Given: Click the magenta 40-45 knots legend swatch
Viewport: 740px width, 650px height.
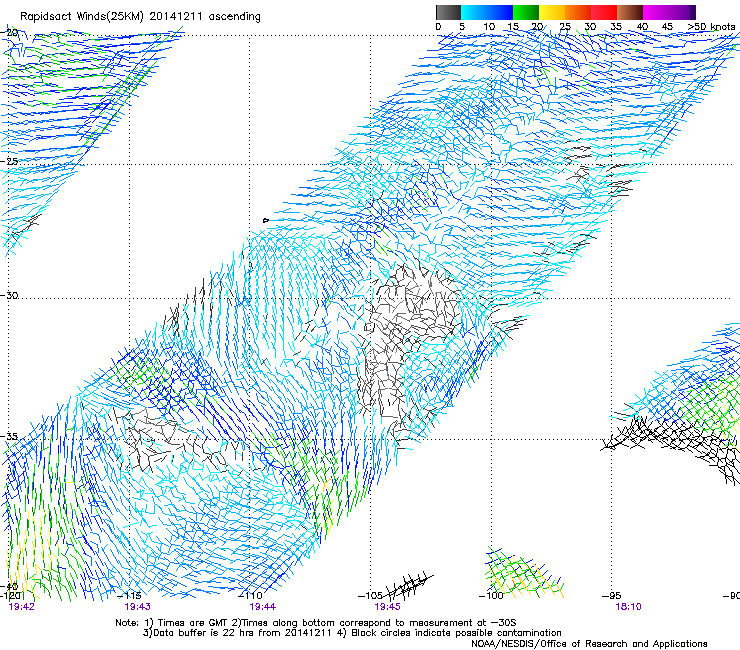Looking at the screenshot, I should tap(656, 12).
